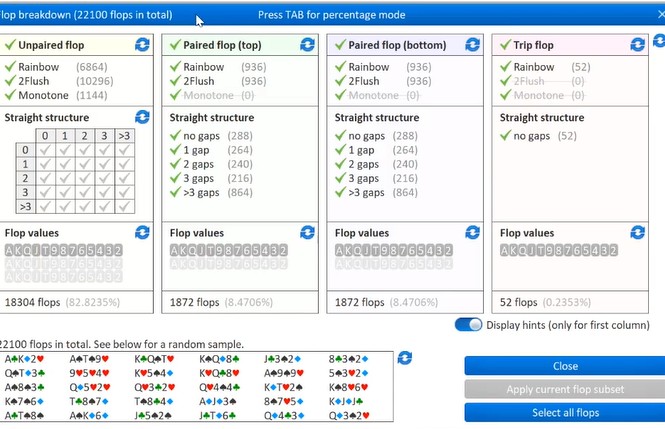Uncheck Rainbow under Paired flop (bottom)
The image size is (665, 429).
tap(340, 67)
